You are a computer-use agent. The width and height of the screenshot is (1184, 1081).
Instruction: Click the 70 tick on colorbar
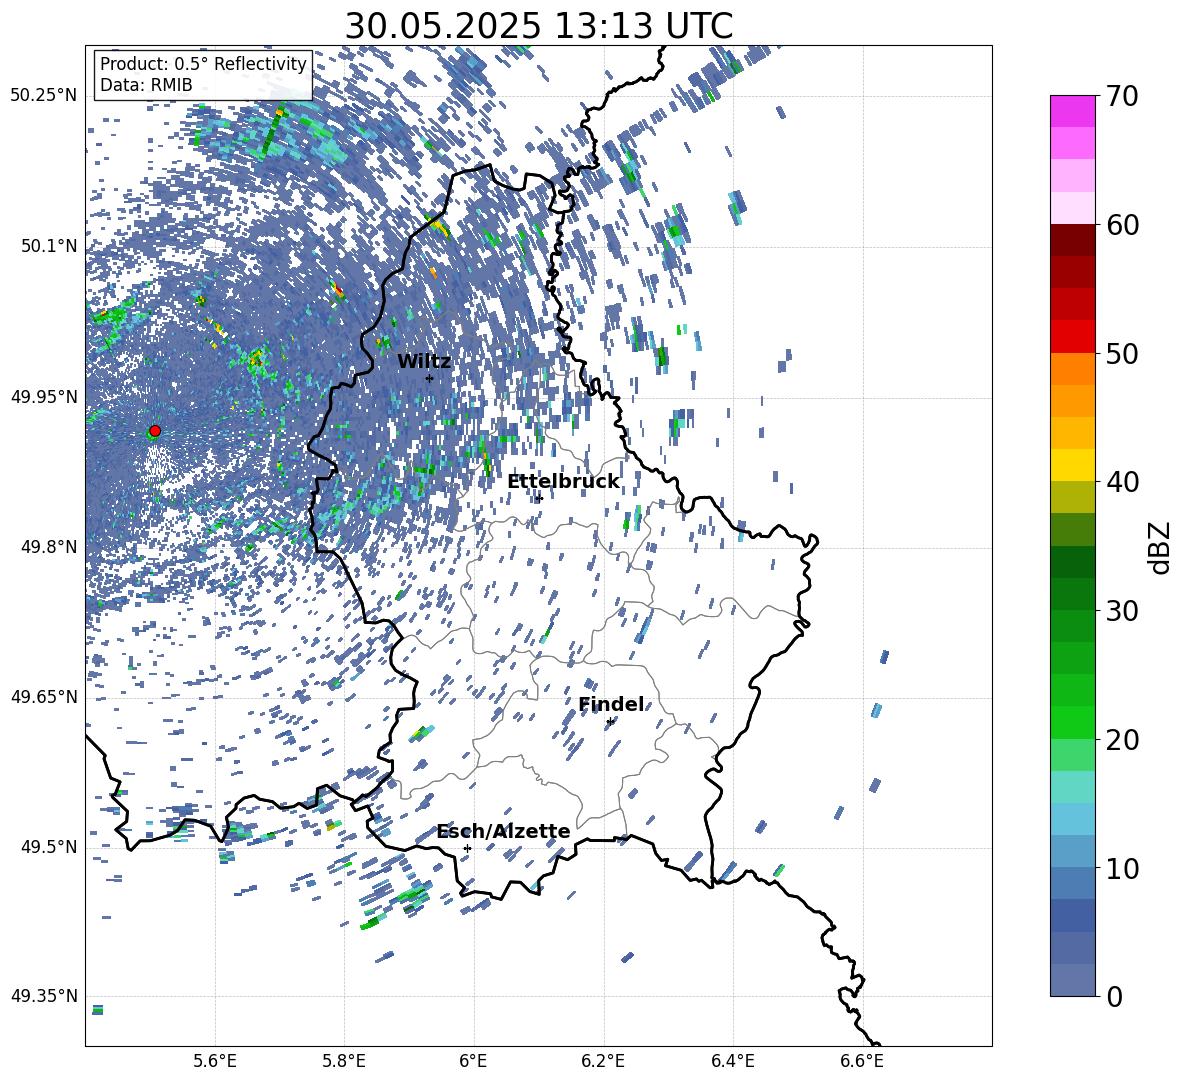pyautogui.click(x=1122, y=96)
